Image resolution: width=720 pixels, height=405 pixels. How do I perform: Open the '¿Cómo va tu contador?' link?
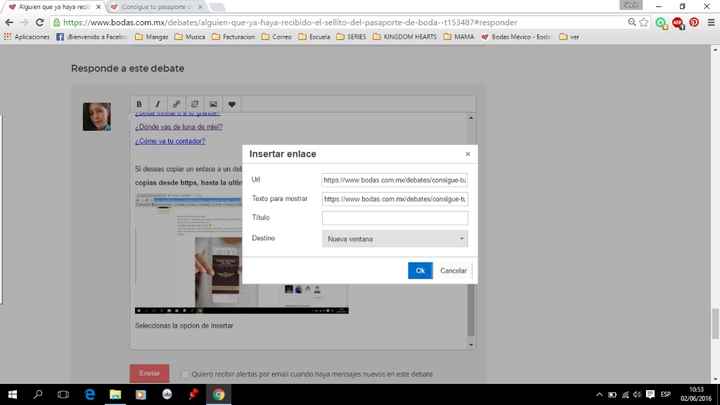(170, 141)
